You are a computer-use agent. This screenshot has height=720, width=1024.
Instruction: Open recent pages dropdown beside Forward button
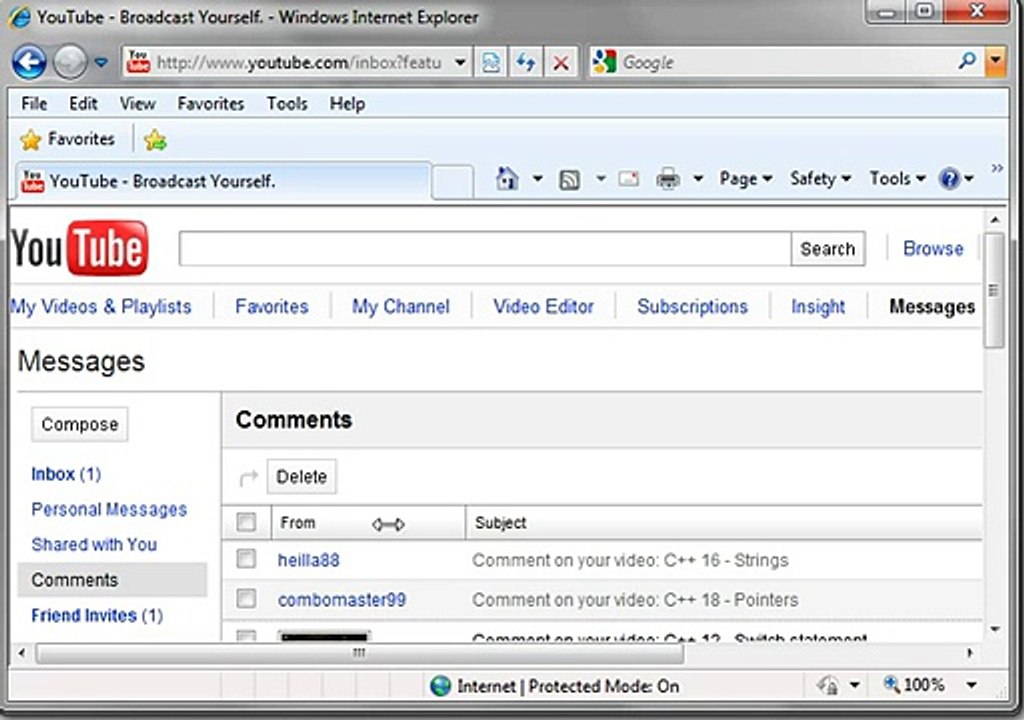pyautogui.click(x=101, y=63)
